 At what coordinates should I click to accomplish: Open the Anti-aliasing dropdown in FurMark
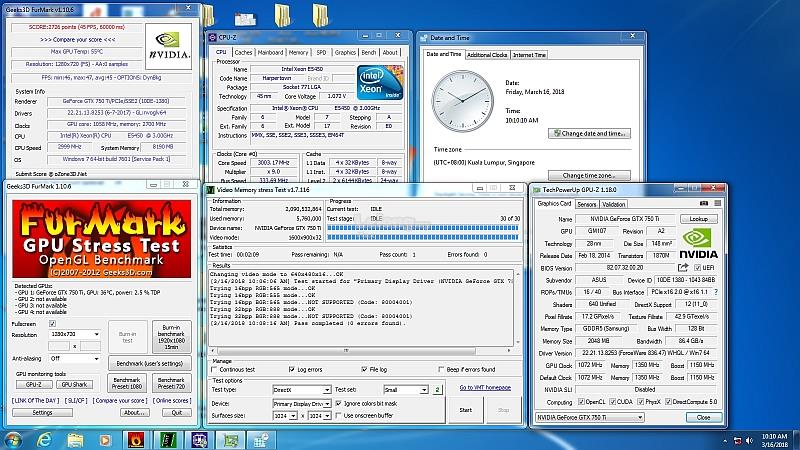tap(96, 359)
